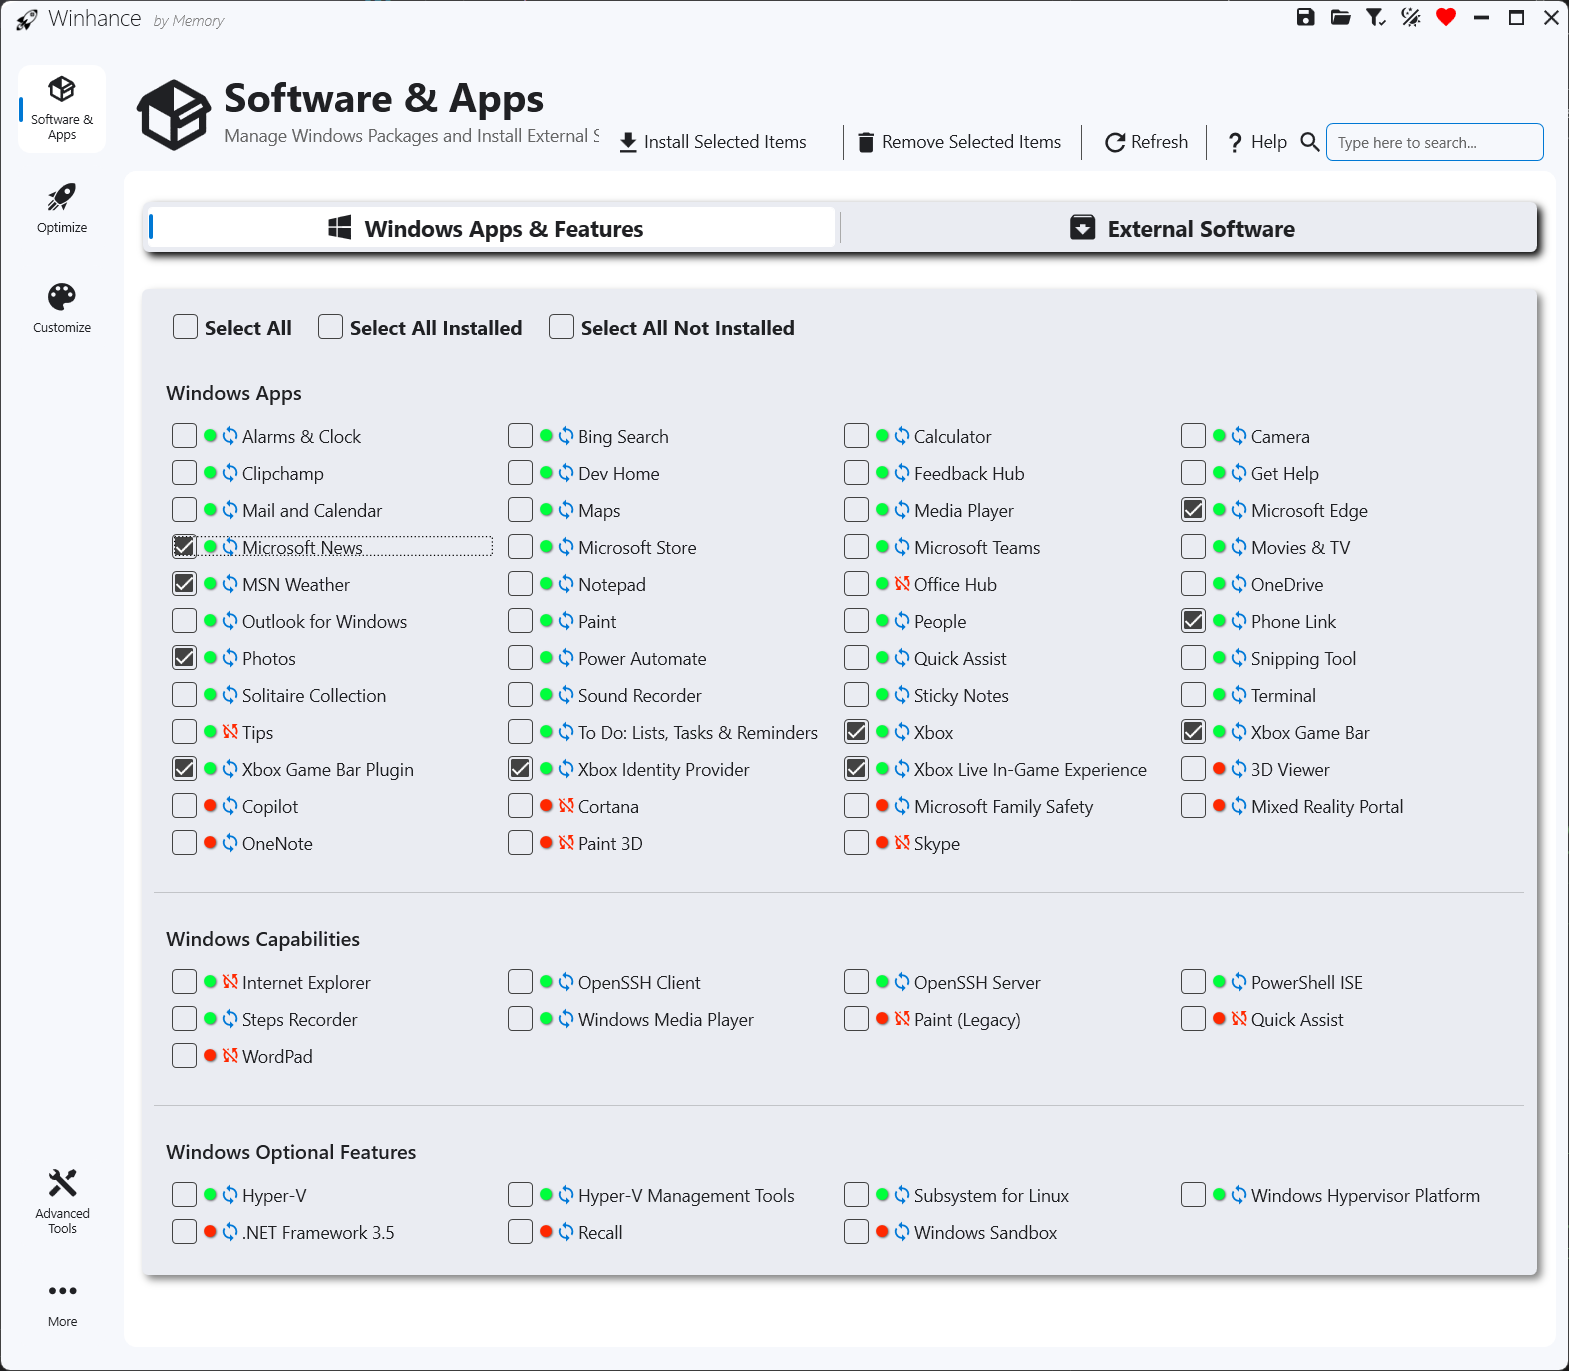The height and width of the screenshot is (1371, 1569).
Task: Tick the Subsystem for Linux checkbox
Action: [x=856, y=1195]
